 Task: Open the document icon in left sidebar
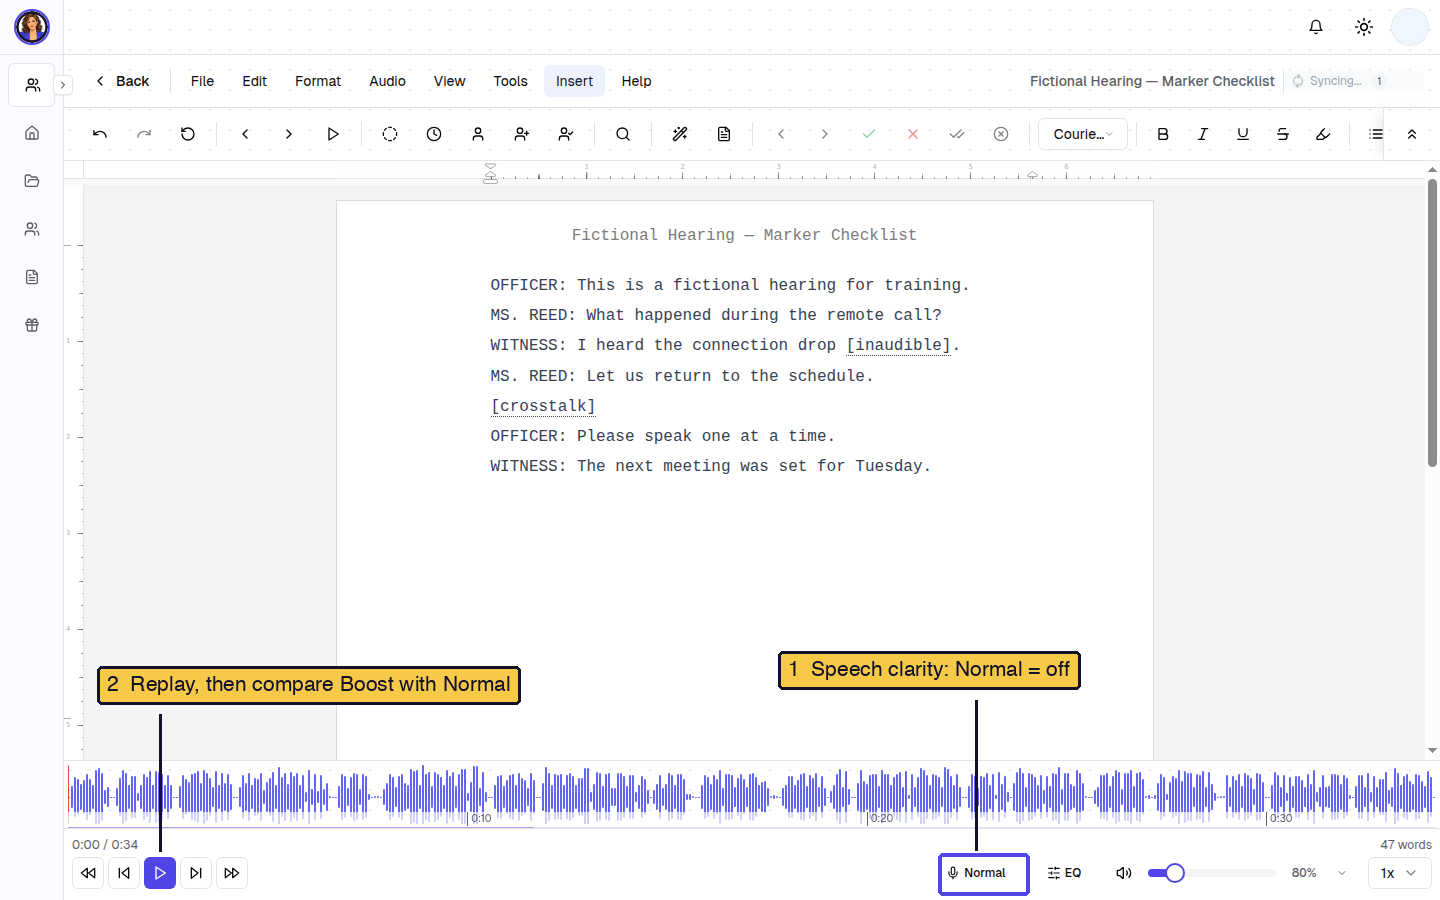point(32,277)
